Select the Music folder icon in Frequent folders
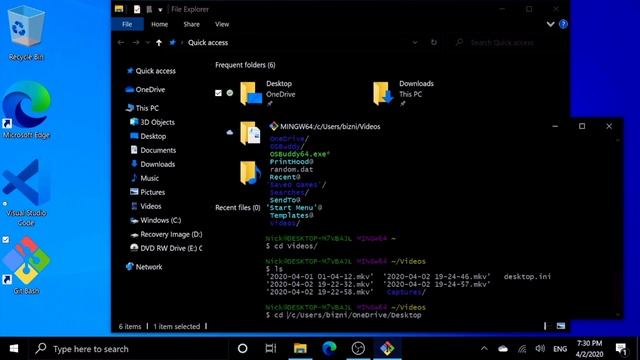The image size is (640, 360). tap(250, 173)
